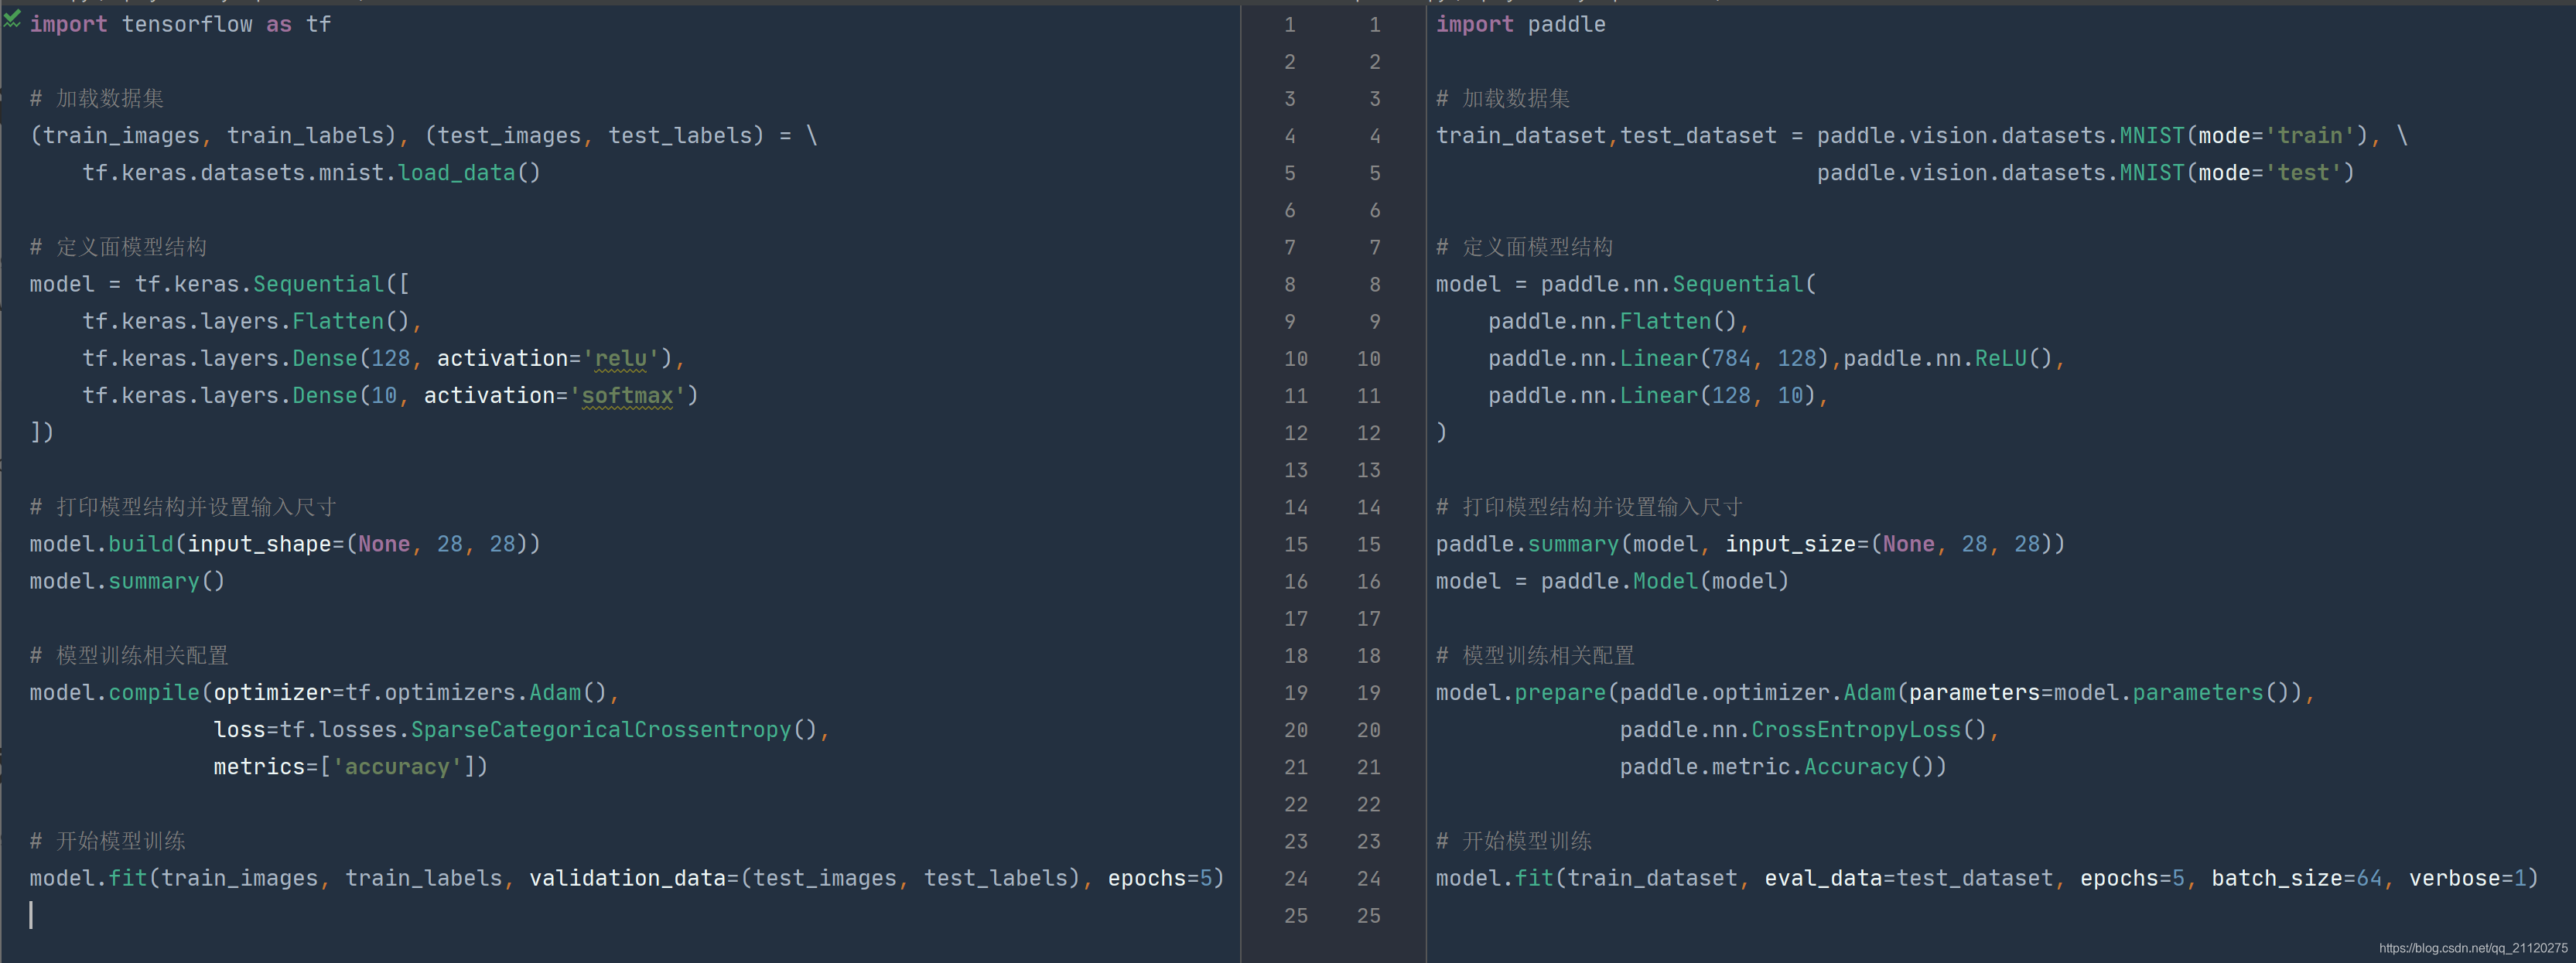Click the text cursor on left line 25
This screenshot has width=2576, height=963.
(x=31, y=915)
